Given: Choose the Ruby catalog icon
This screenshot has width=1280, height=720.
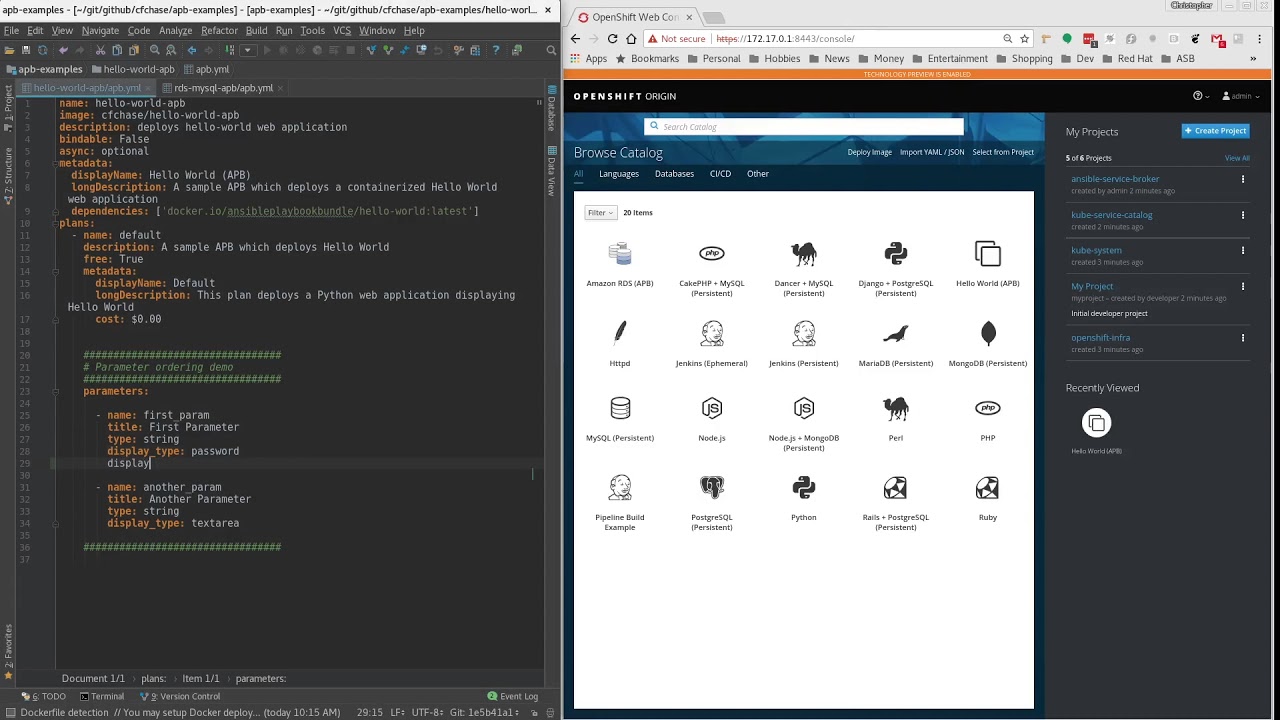Looking at the screenshot, I should pyautogui.click(x=988, y=488).
